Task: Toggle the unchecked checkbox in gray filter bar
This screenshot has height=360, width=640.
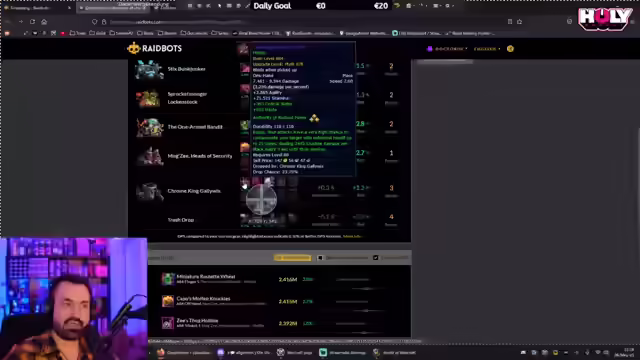Action: [320, 258]
